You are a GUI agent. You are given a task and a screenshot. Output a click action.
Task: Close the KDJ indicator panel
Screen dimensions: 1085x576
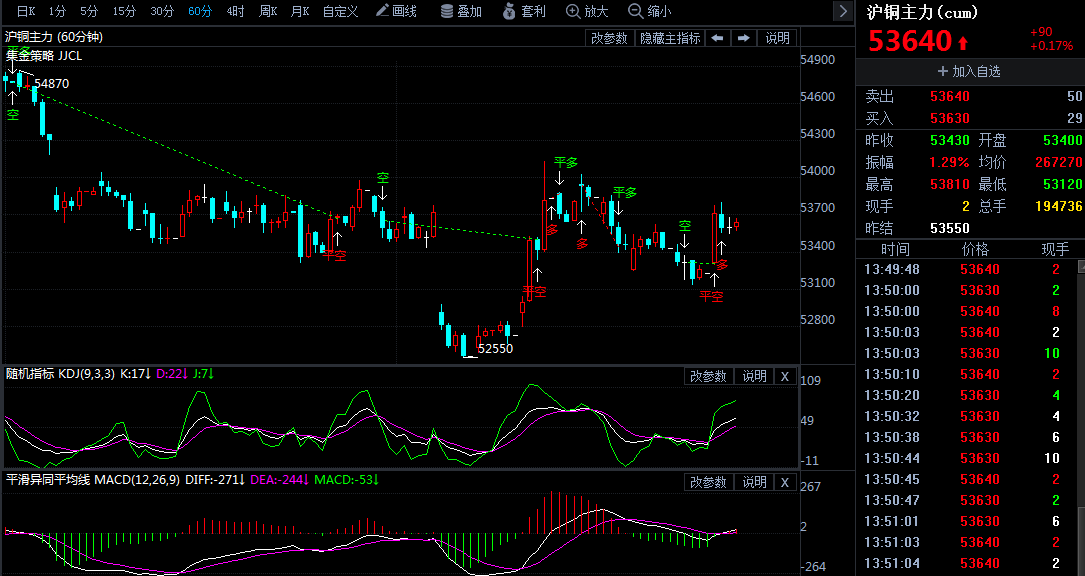(x=785, y=376)
